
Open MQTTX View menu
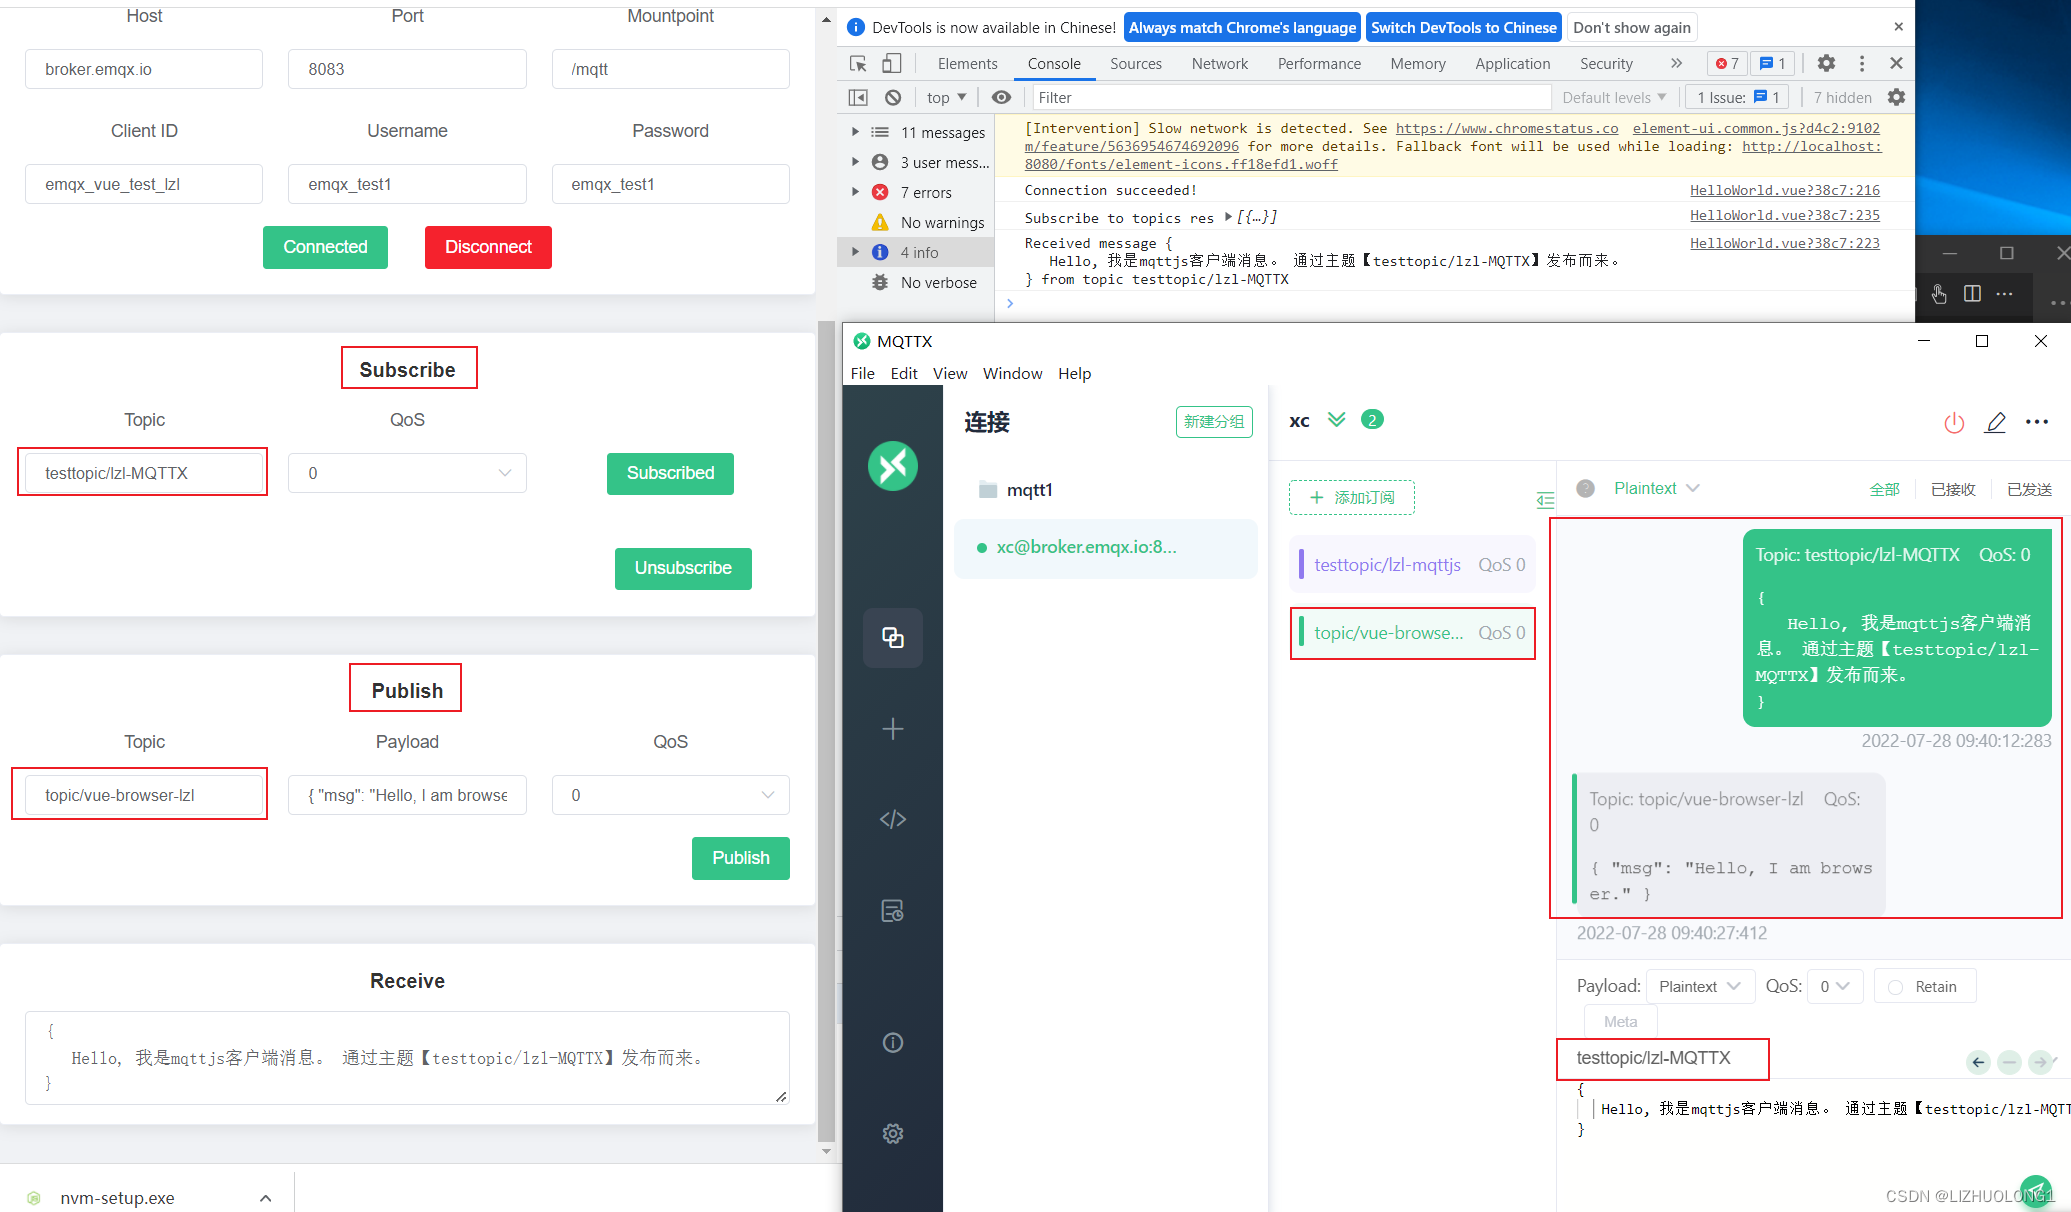coord(950,373)
